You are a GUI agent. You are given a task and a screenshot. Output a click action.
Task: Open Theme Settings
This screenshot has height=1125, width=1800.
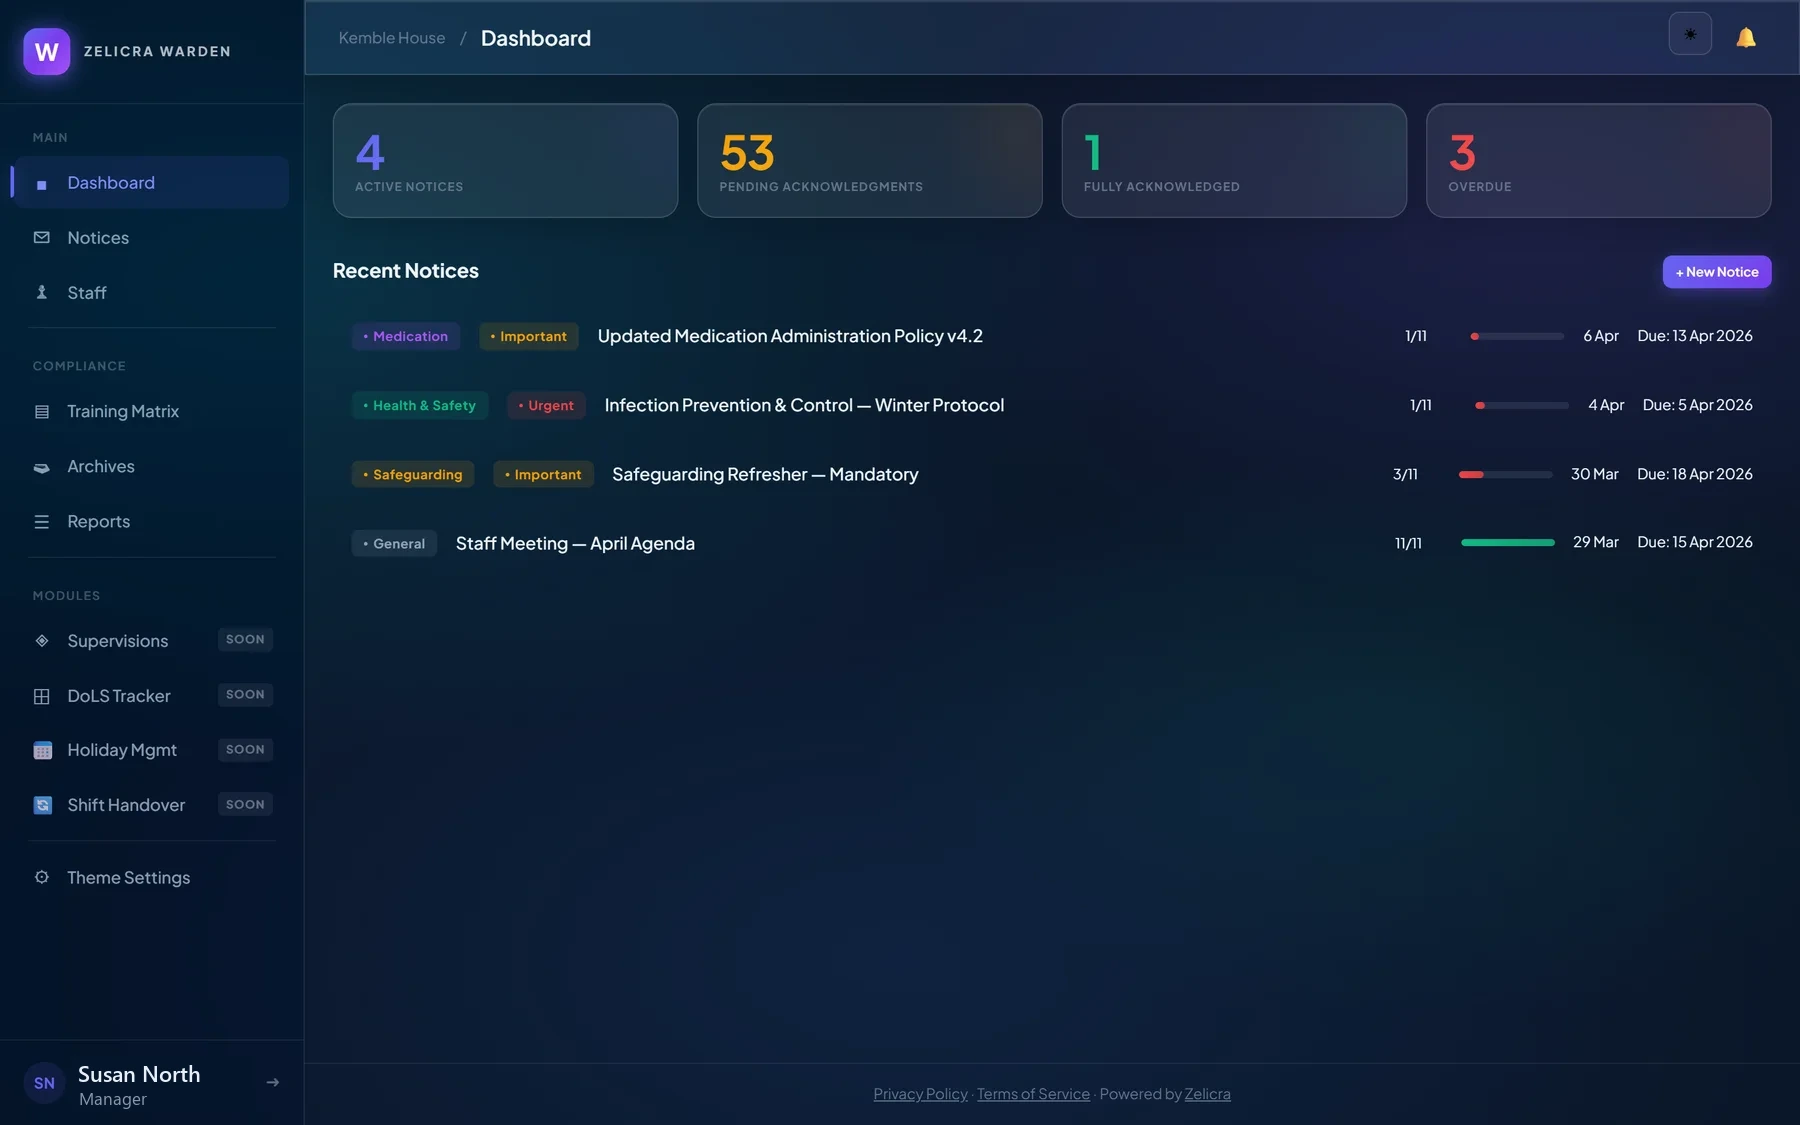coord(151,878)
